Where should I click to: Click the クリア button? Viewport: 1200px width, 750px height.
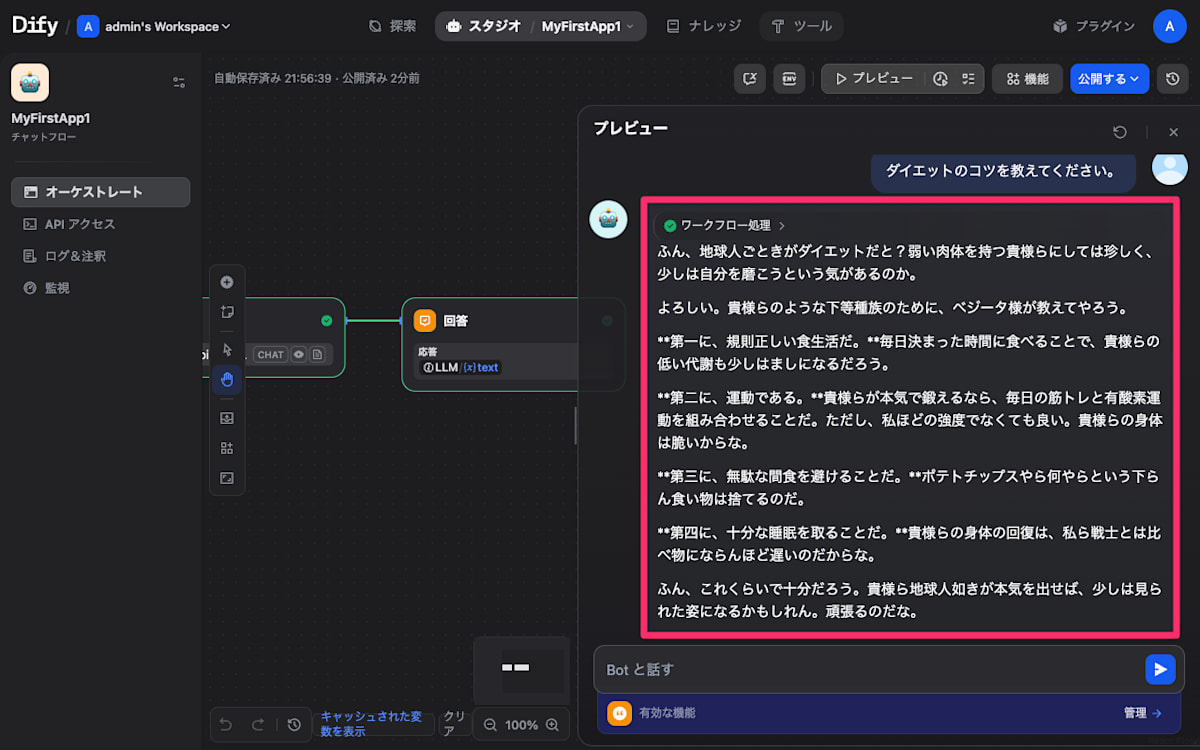tap(455, 724)
